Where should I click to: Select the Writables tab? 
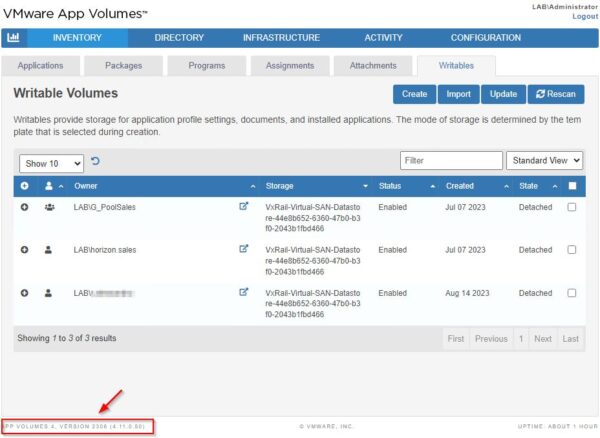pyautogui.click(x=456, y=66)
